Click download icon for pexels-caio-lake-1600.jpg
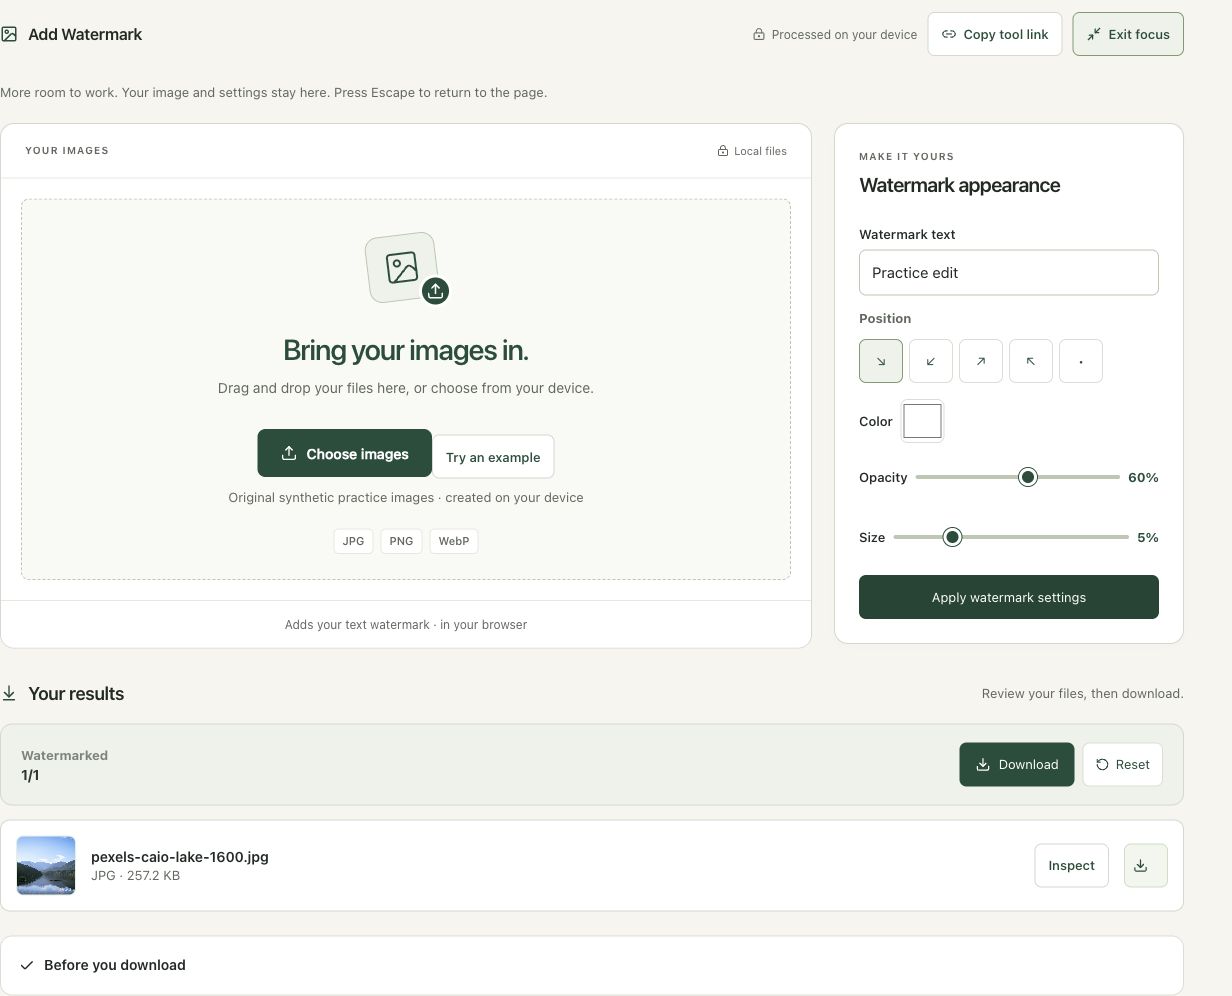 click(1146, 865)
